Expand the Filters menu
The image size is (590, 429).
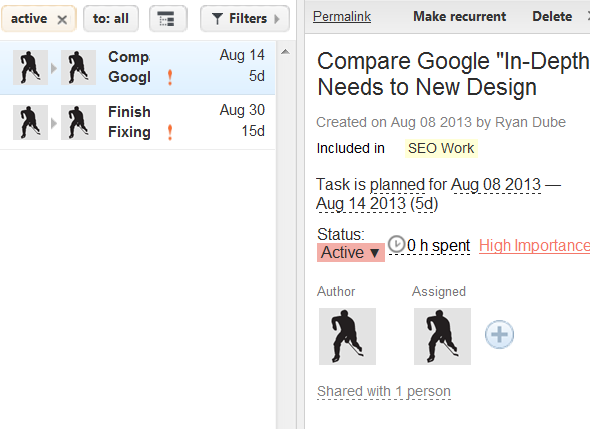(x=245, y=18)
